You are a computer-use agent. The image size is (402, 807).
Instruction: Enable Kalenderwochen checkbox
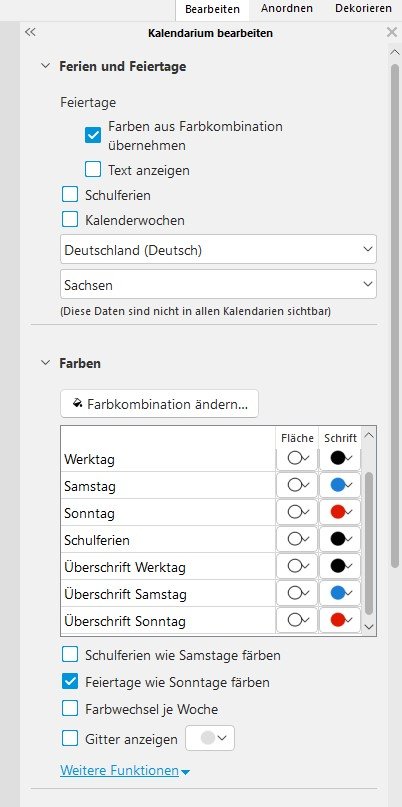(x=69, y=220)
